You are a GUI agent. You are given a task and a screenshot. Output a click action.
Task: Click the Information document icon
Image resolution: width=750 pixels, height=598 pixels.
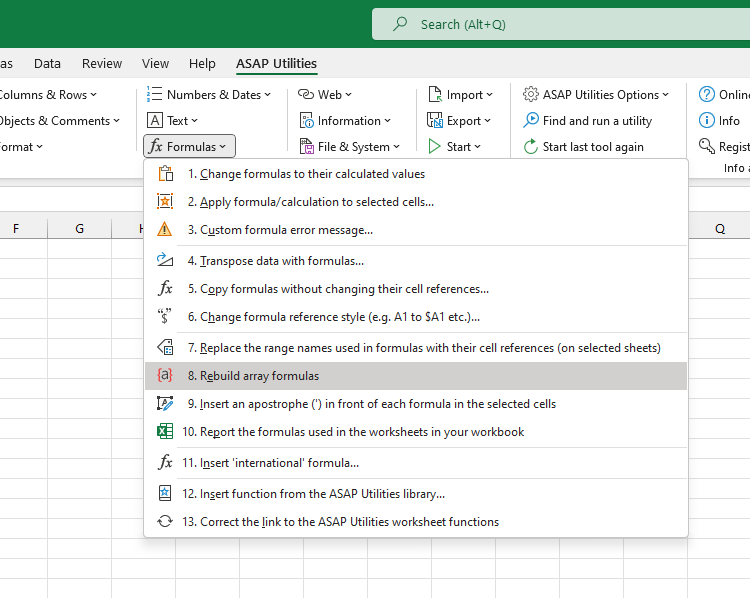click(306, 121)
